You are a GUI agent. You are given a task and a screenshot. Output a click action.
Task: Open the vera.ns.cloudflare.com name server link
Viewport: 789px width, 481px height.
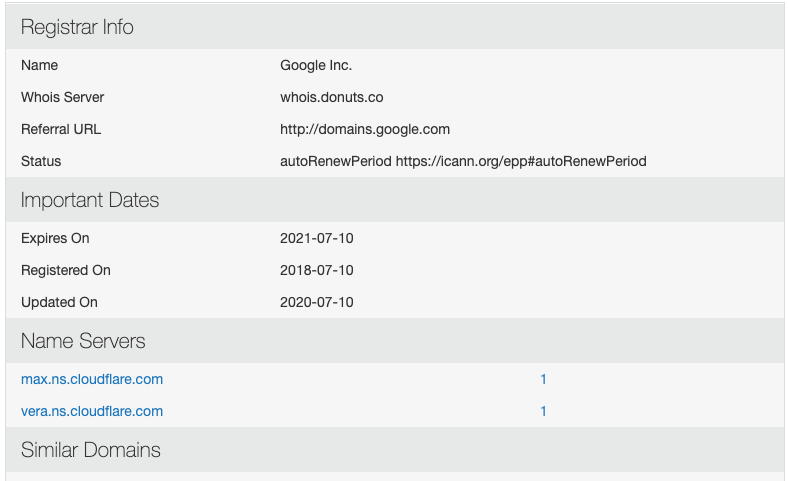pos(92,411)
